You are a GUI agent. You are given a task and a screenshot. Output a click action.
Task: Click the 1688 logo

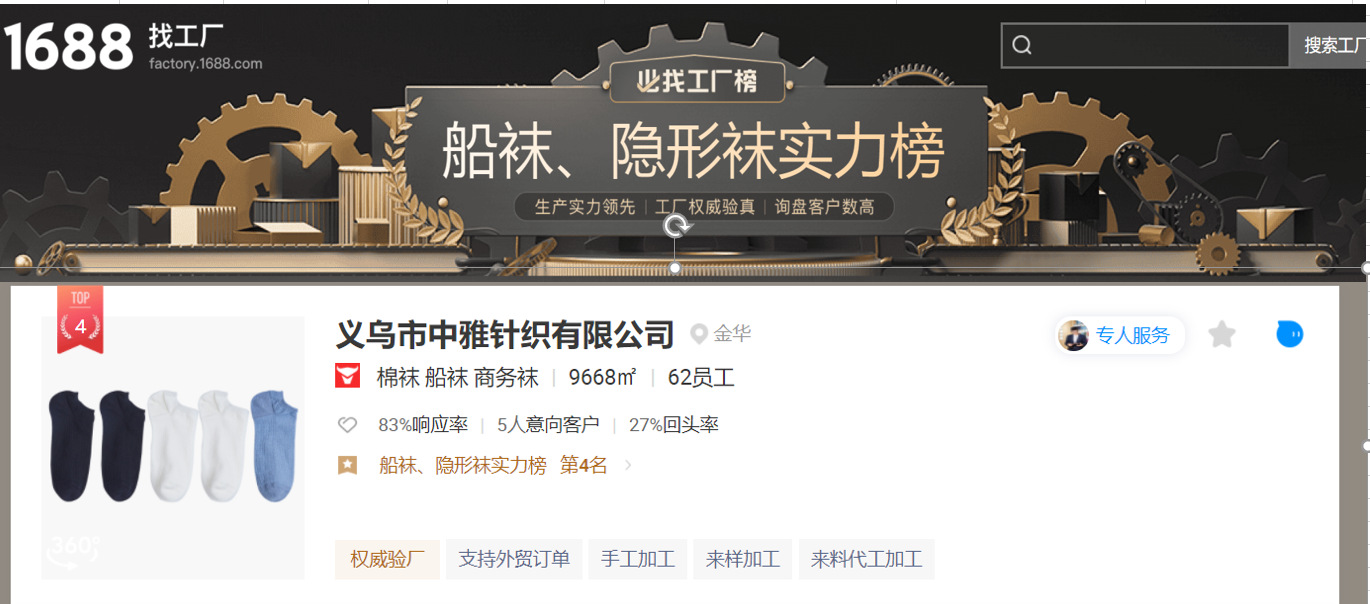pyautogui.click(x=68, y=47)
